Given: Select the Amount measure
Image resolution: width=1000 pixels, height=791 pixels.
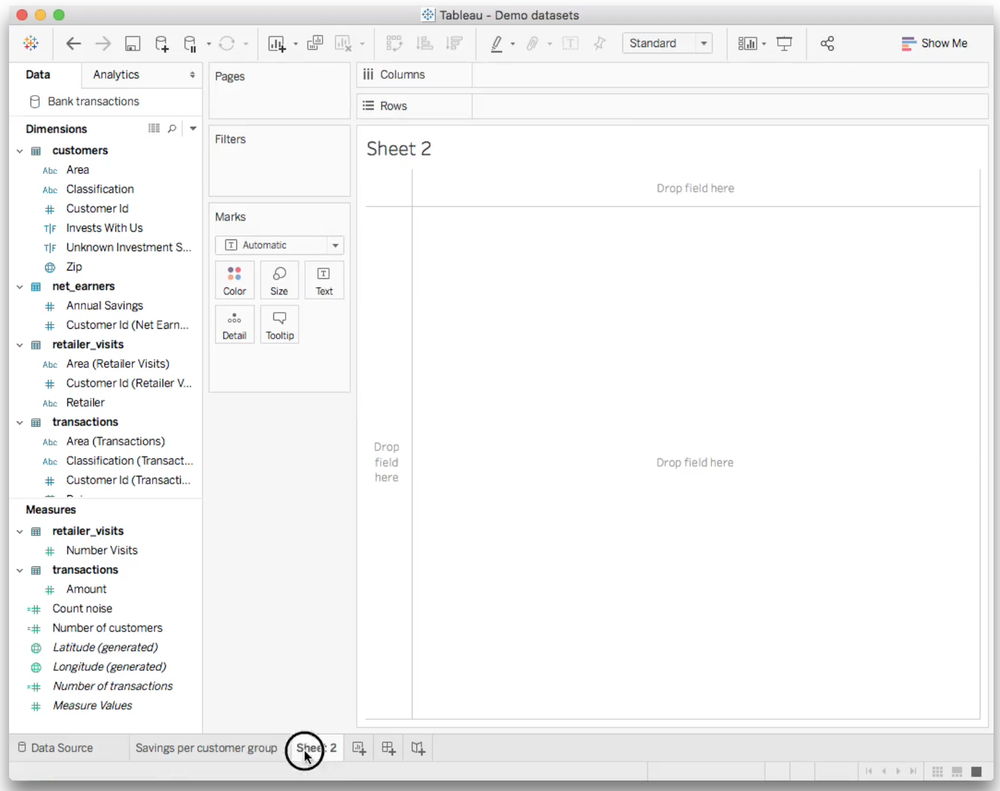Looking at the screenshot, I should (86, 589).
